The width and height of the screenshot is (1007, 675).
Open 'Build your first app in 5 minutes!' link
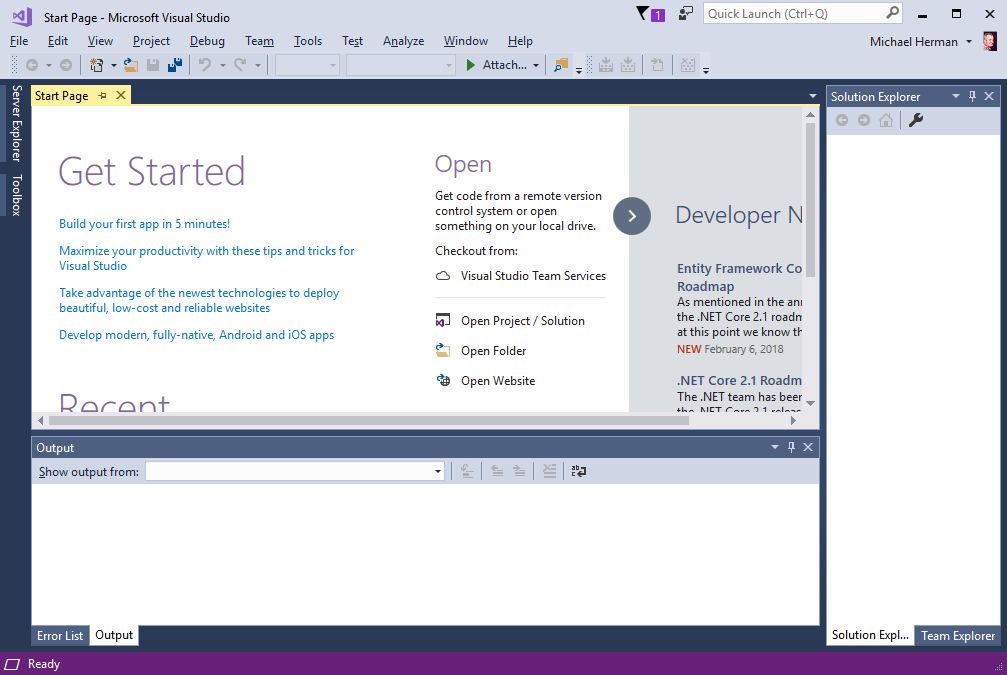pyautogui.click(x=144, y=224)
